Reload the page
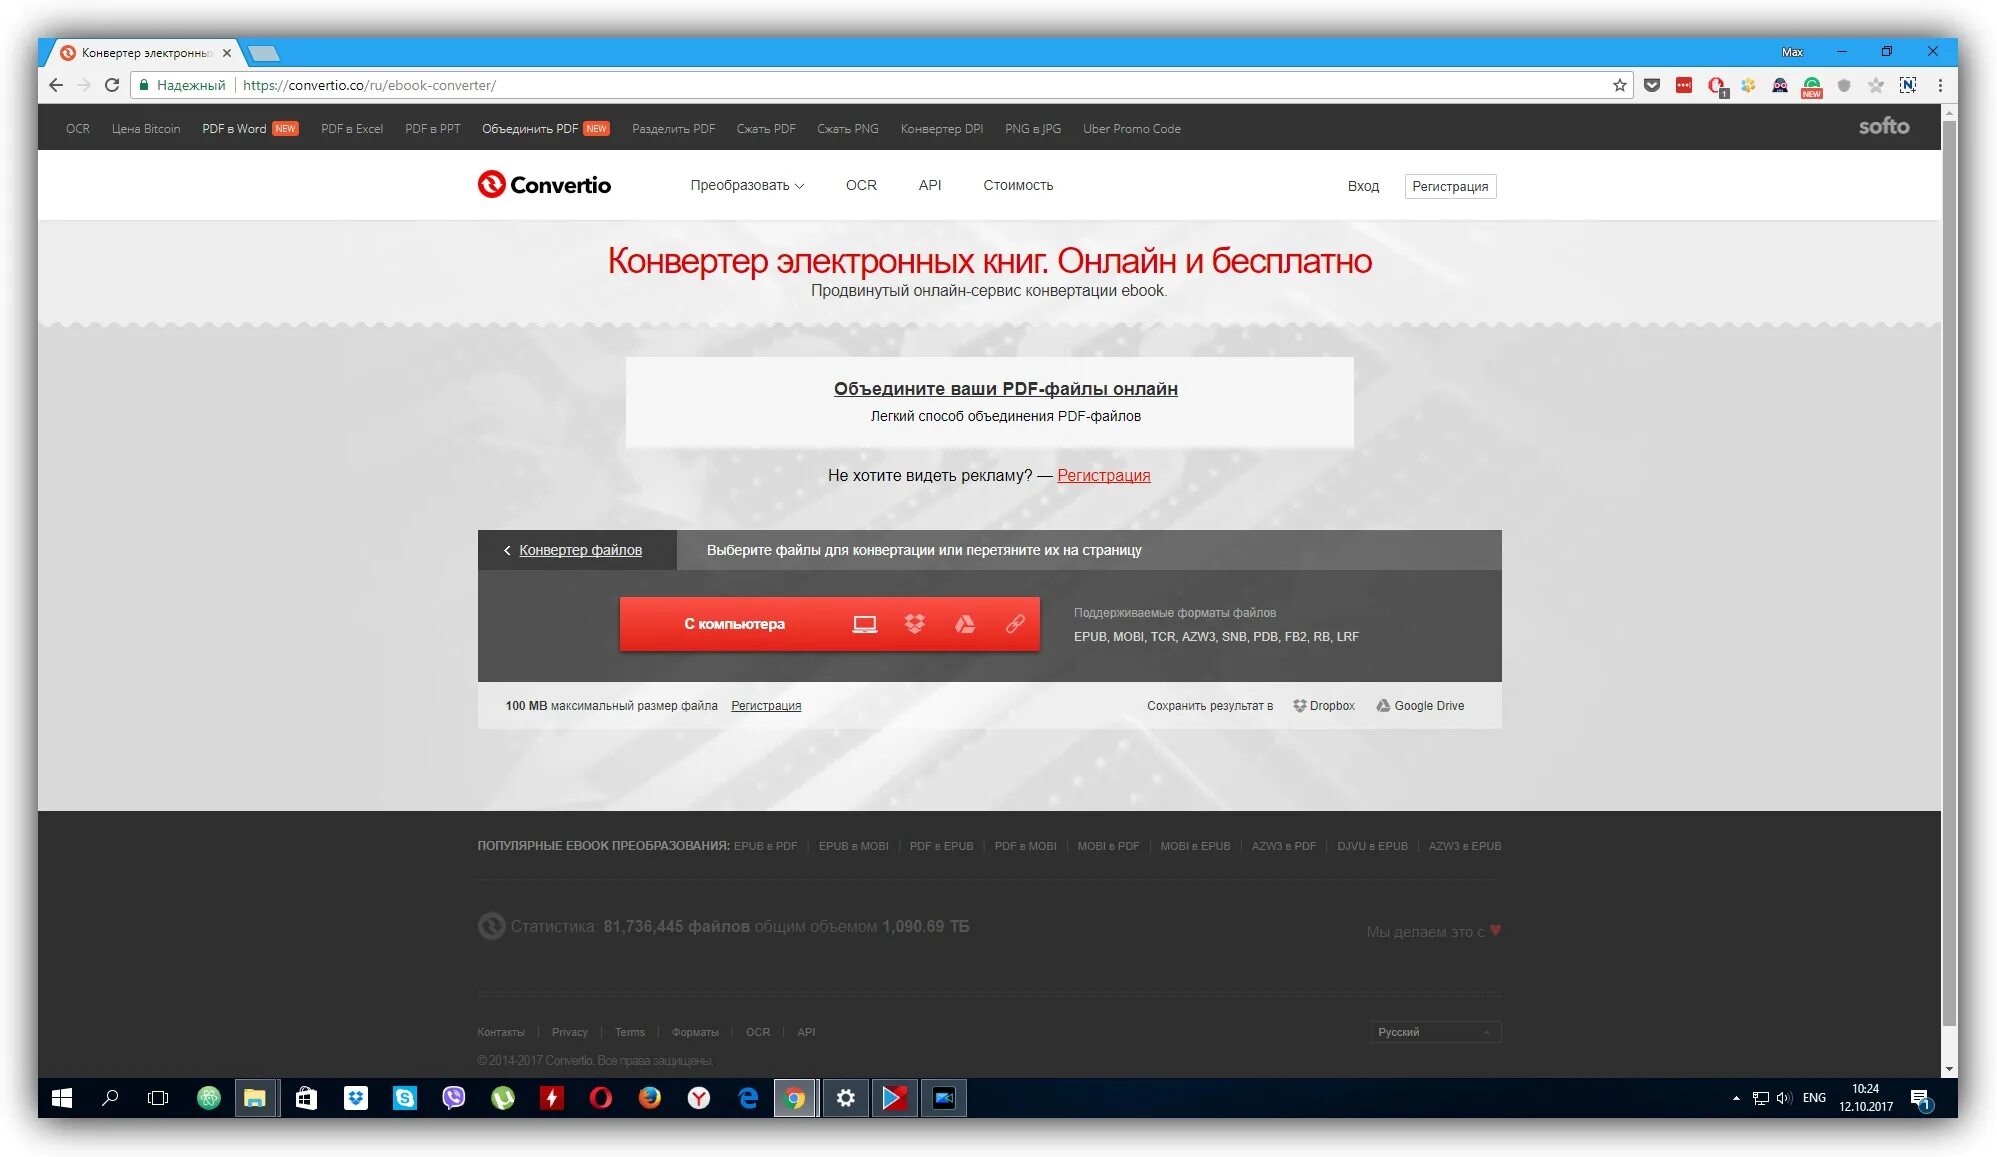 (x=112, y=85)
